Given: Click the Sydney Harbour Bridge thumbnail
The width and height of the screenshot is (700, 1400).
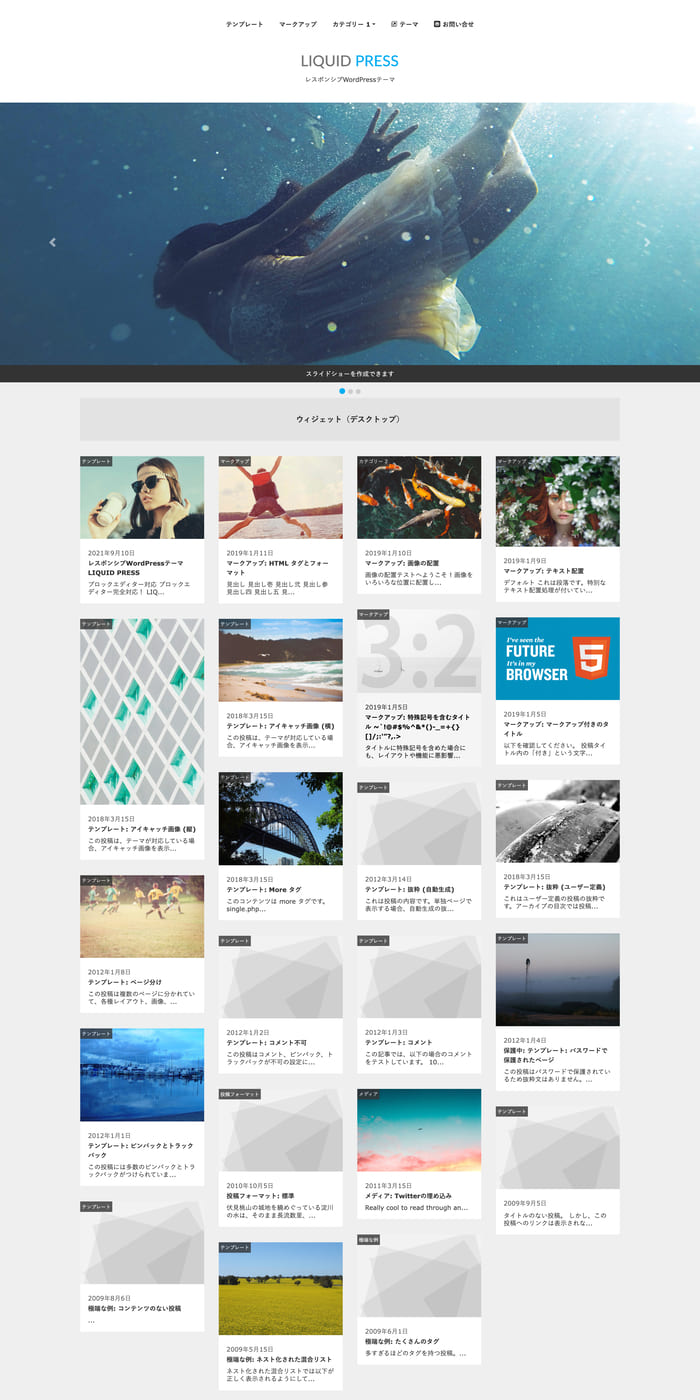Looking at the screenshot, I should pos(280,818).
